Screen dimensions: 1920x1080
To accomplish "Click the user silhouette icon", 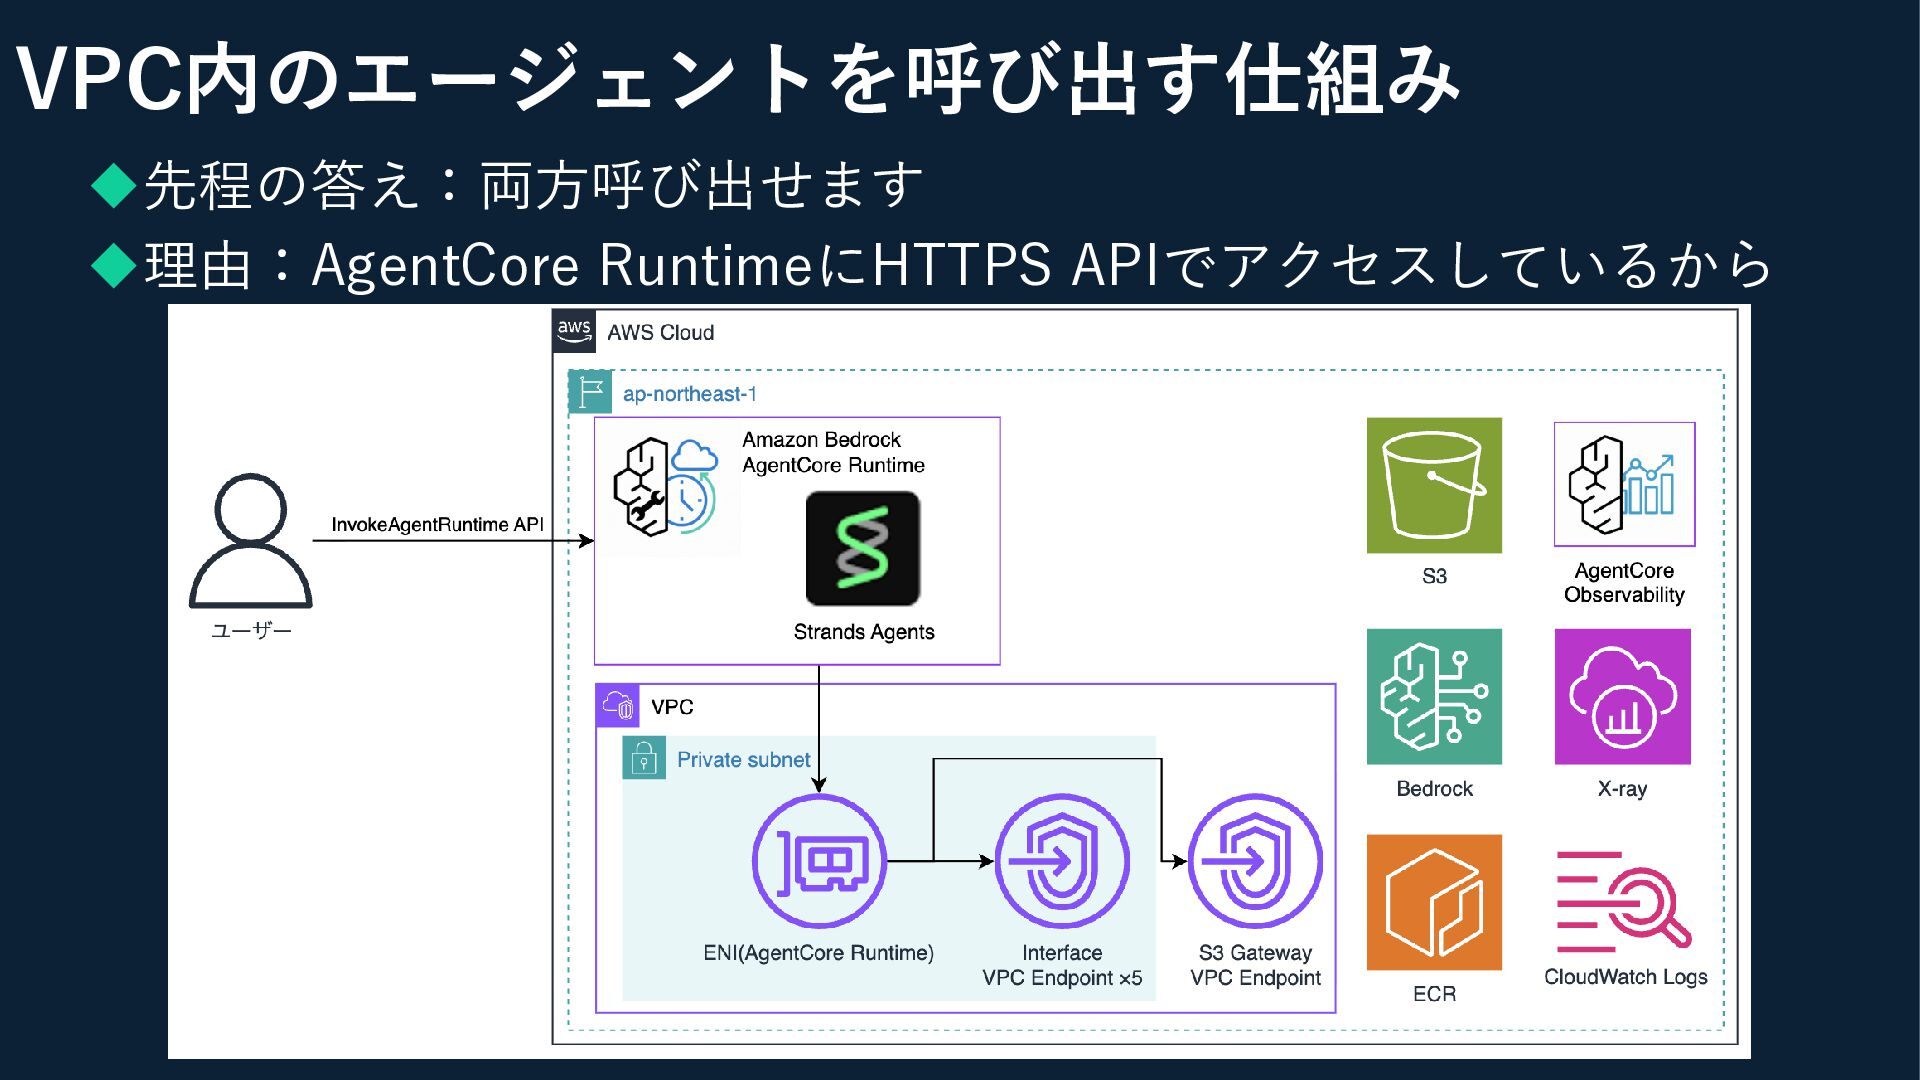I will coord(251,541).
